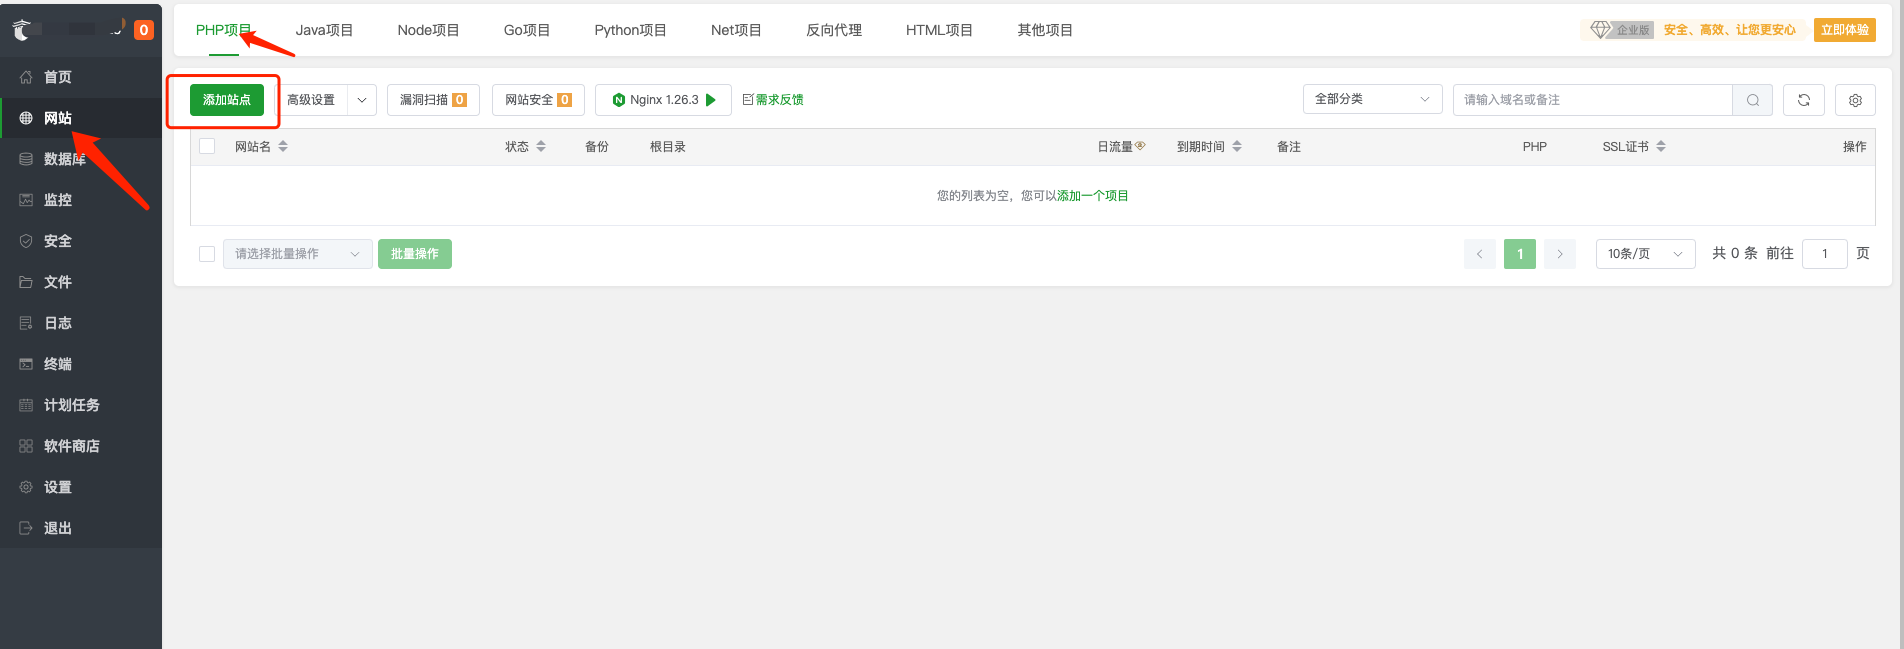Click 退出 to log out
This screenshot has width=1904, height=649.
[80, 528]
